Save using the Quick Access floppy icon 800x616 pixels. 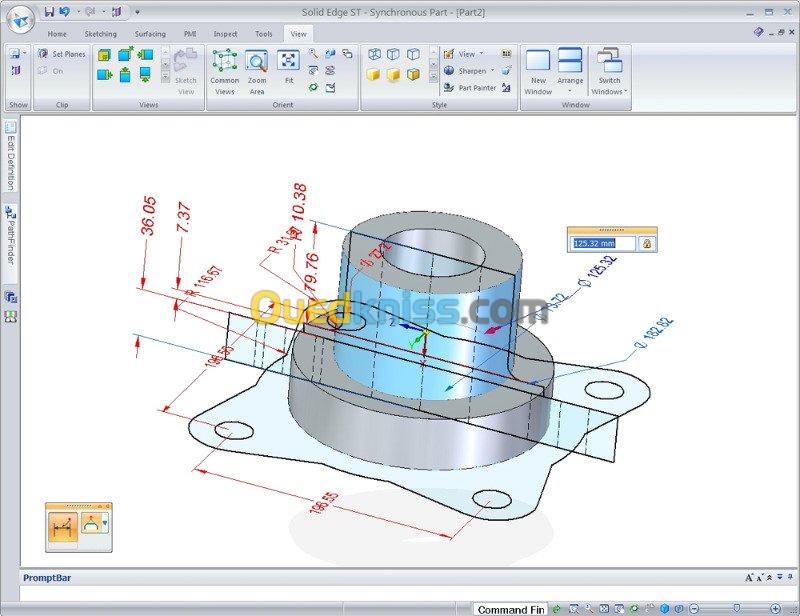point(49,12)
